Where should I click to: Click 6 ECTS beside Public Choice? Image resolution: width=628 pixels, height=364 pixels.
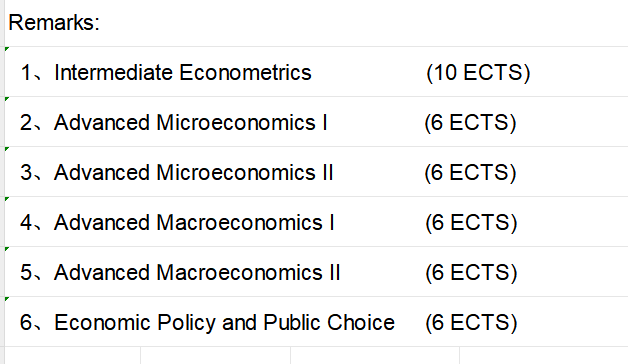pos(471,323)
